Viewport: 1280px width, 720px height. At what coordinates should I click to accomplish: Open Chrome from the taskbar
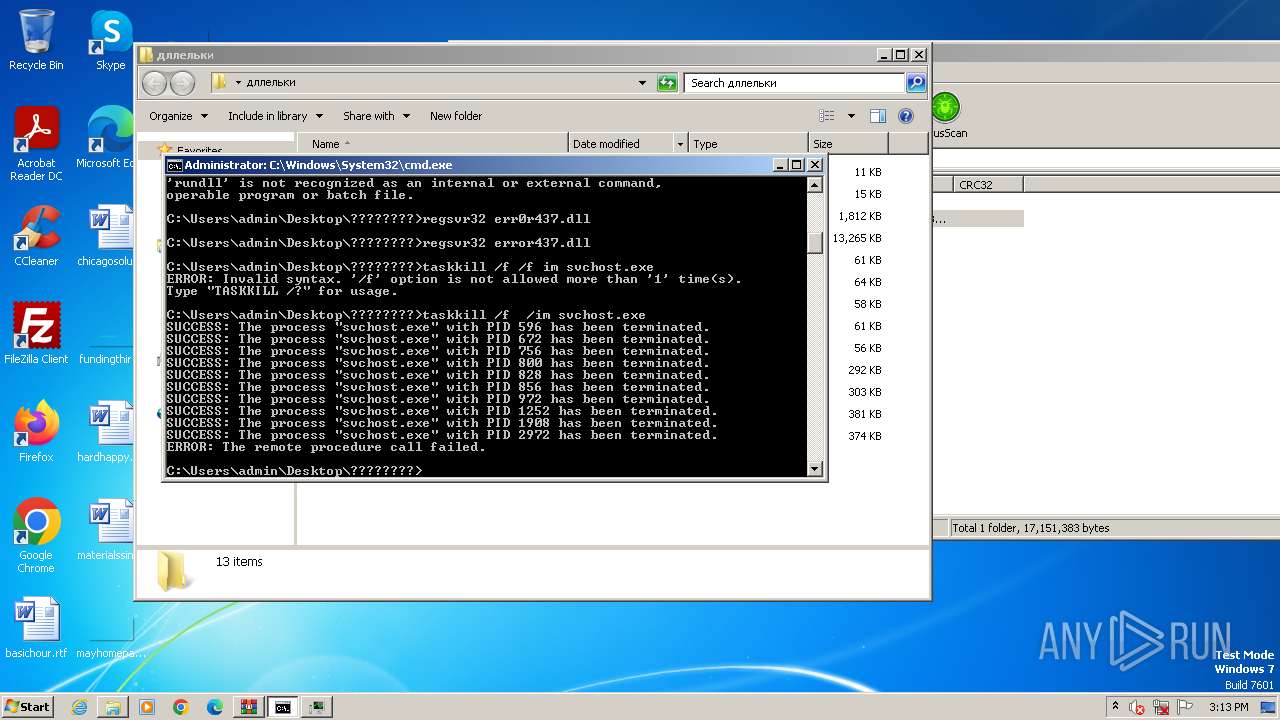181,707
